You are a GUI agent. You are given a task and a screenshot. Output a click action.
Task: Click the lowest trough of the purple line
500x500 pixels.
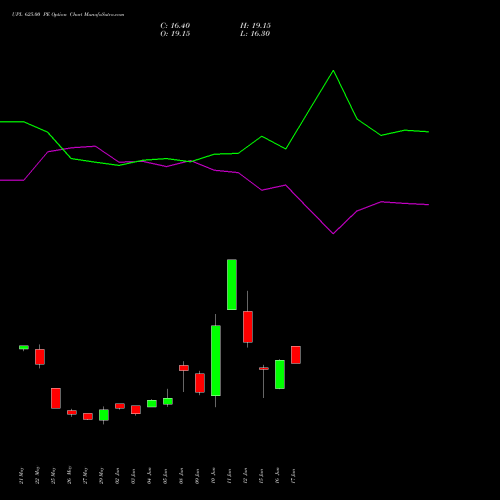coord(333,234)
